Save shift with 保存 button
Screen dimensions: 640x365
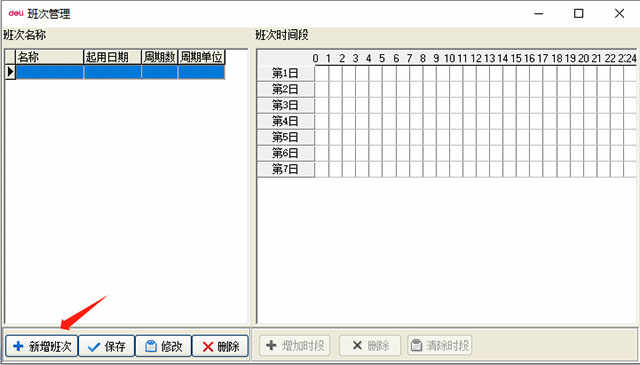click(x=107, y=346)
